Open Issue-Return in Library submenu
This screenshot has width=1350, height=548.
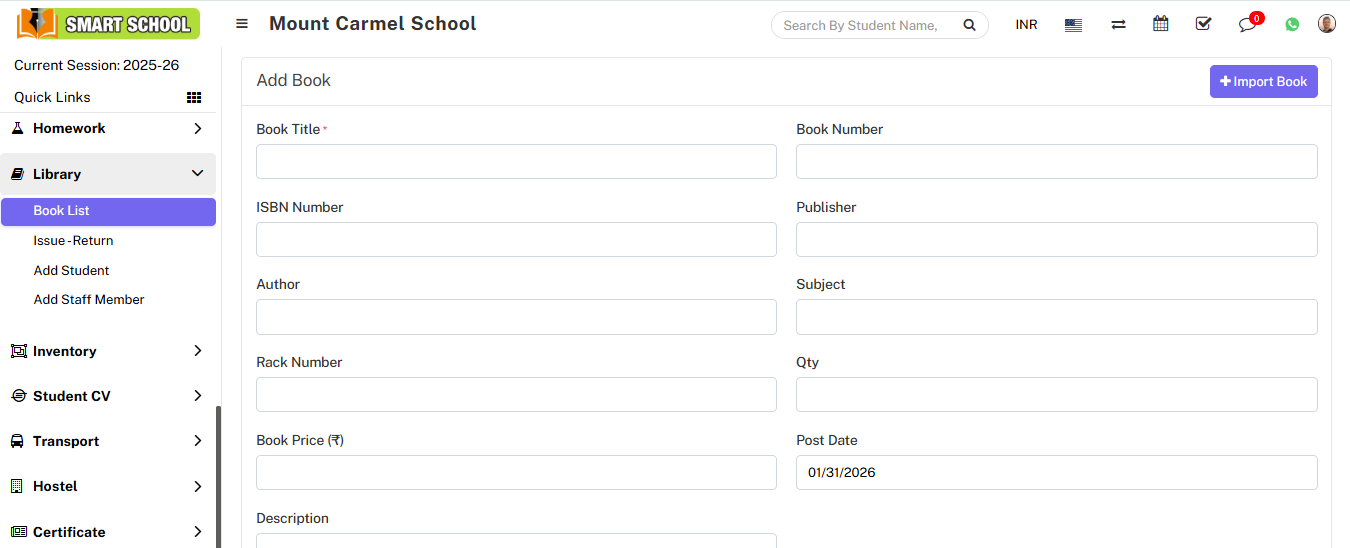pyautogui.click(x=73, y=241)
